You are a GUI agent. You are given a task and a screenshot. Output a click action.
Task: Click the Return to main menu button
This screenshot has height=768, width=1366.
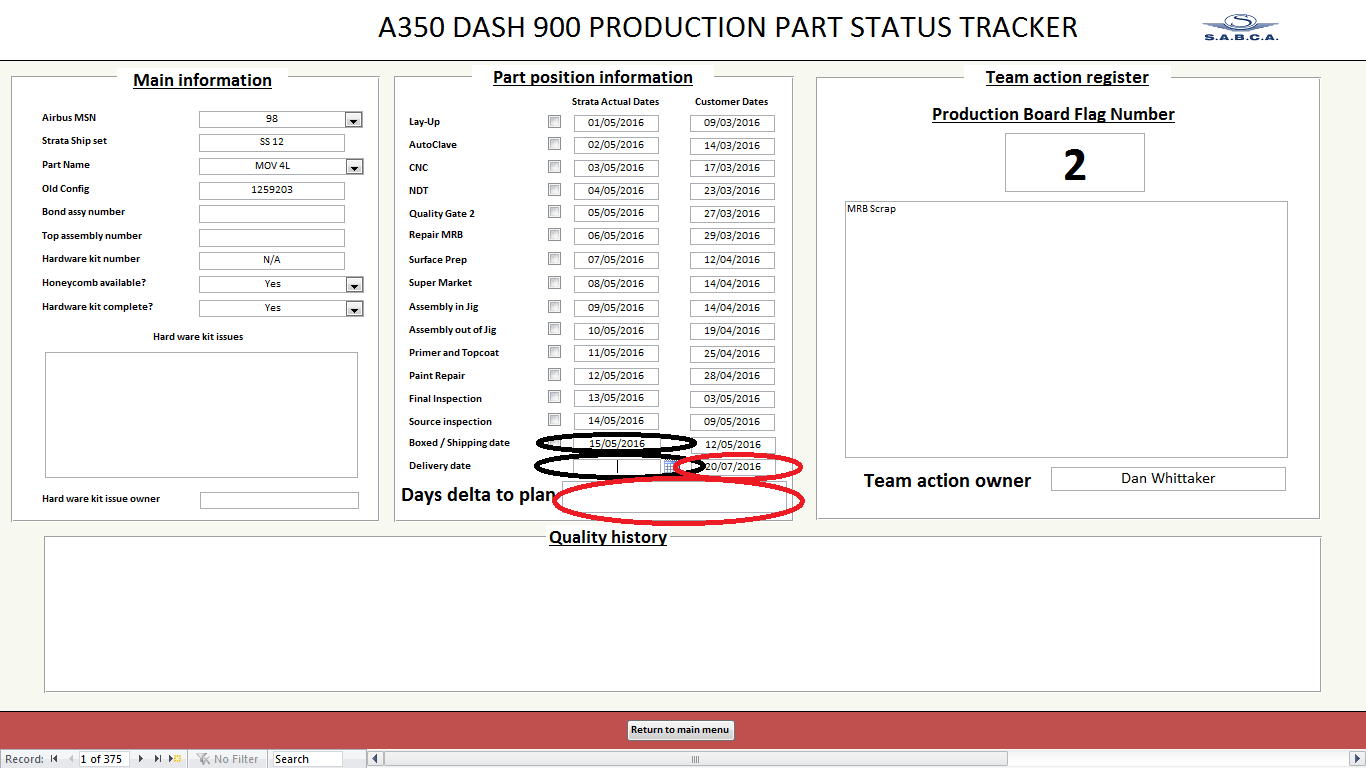tap(680, 730)
